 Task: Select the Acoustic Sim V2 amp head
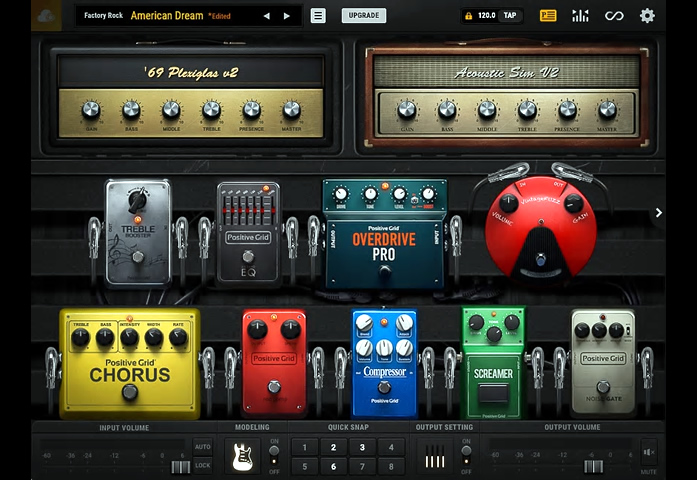[506, 96]
